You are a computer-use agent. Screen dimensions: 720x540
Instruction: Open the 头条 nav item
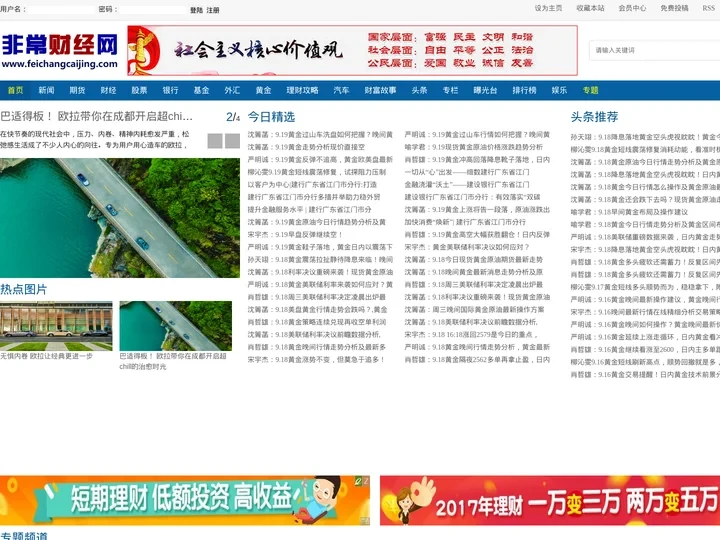point(419,90)
